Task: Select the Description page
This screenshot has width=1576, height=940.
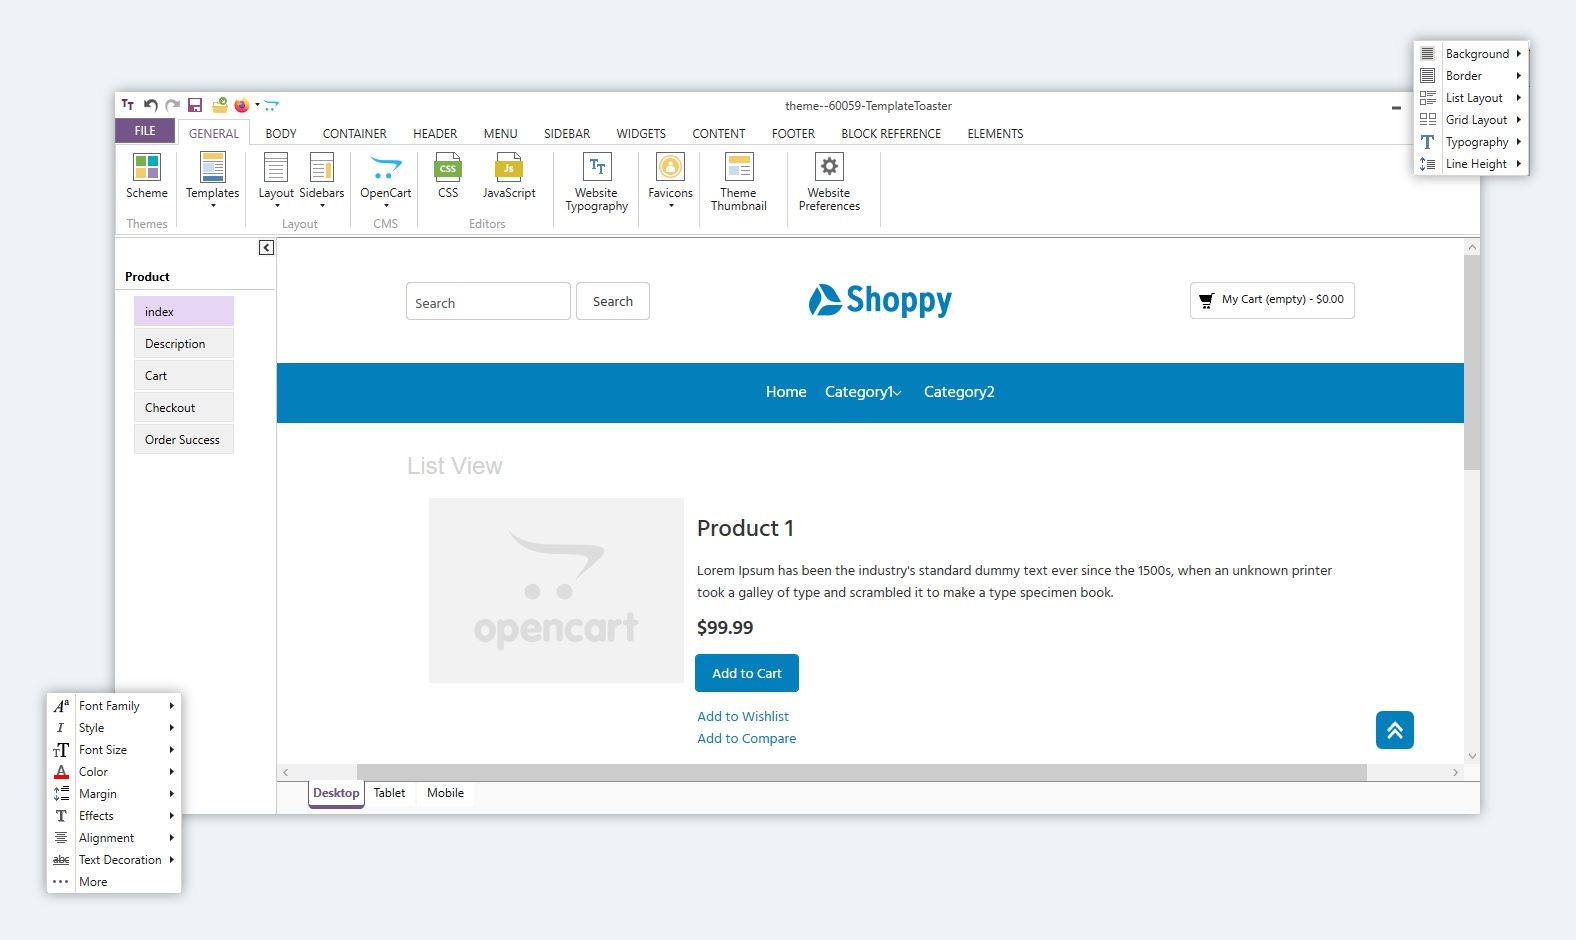Action: [x=184, y=343]
